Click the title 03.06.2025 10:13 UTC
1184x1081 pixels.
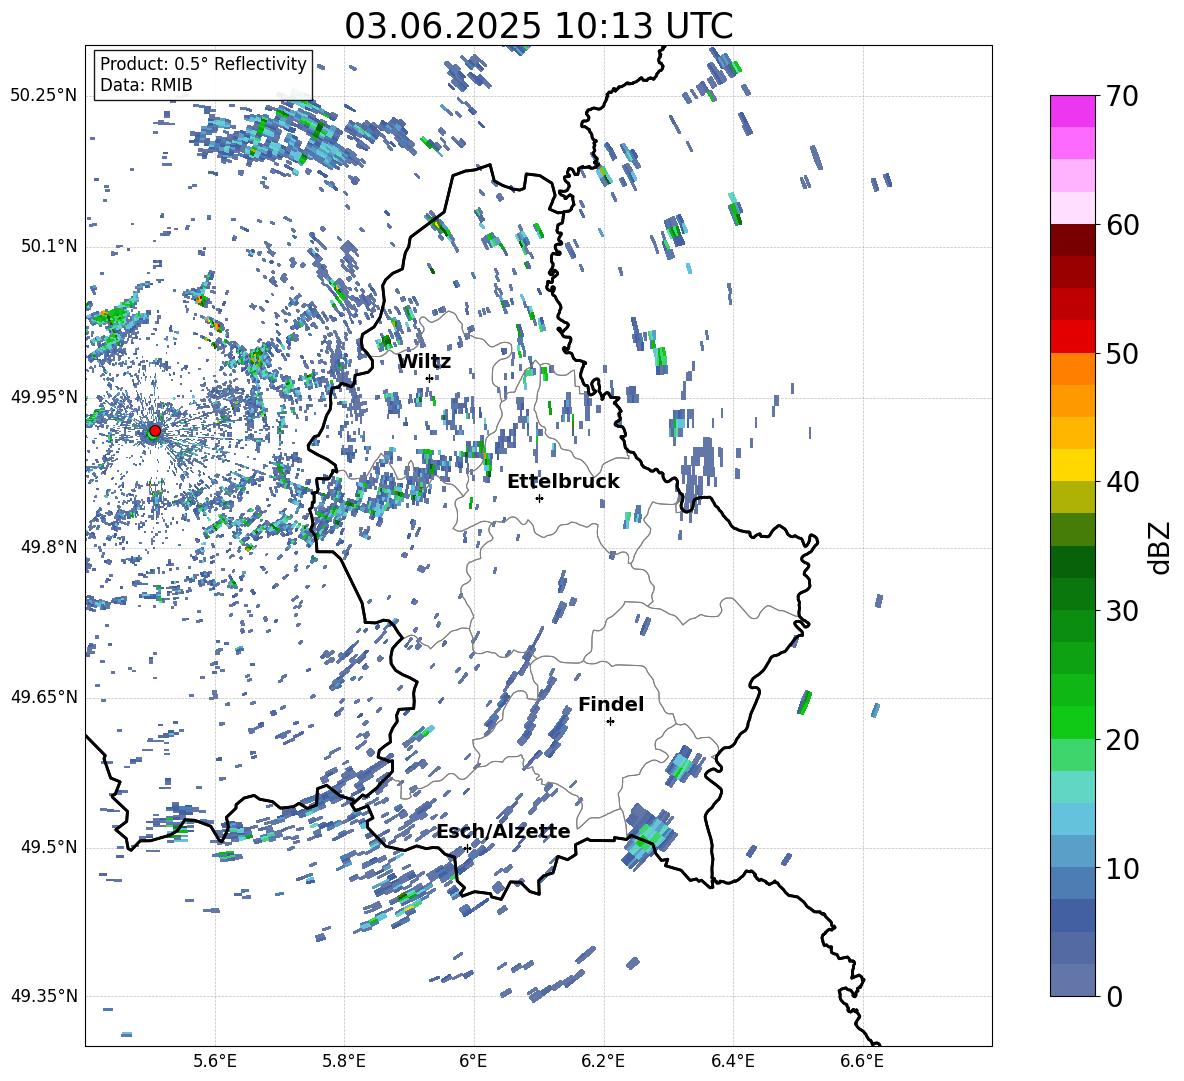[x=538, y=26]
